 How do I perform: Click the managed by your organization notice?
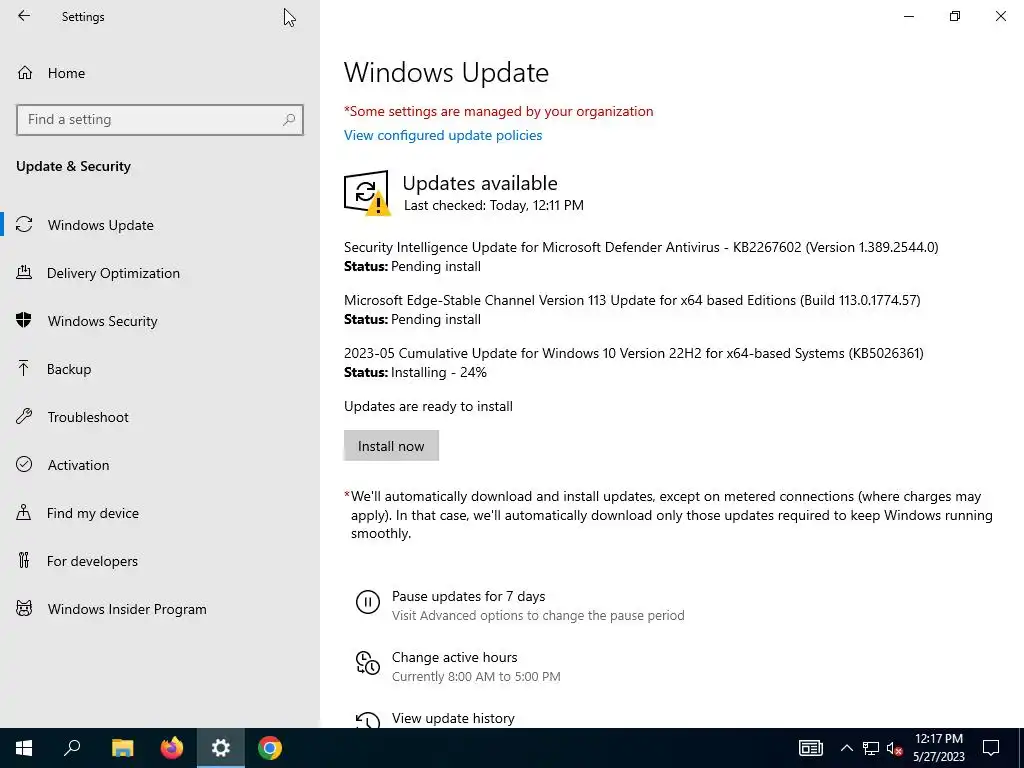coord(498,111)
